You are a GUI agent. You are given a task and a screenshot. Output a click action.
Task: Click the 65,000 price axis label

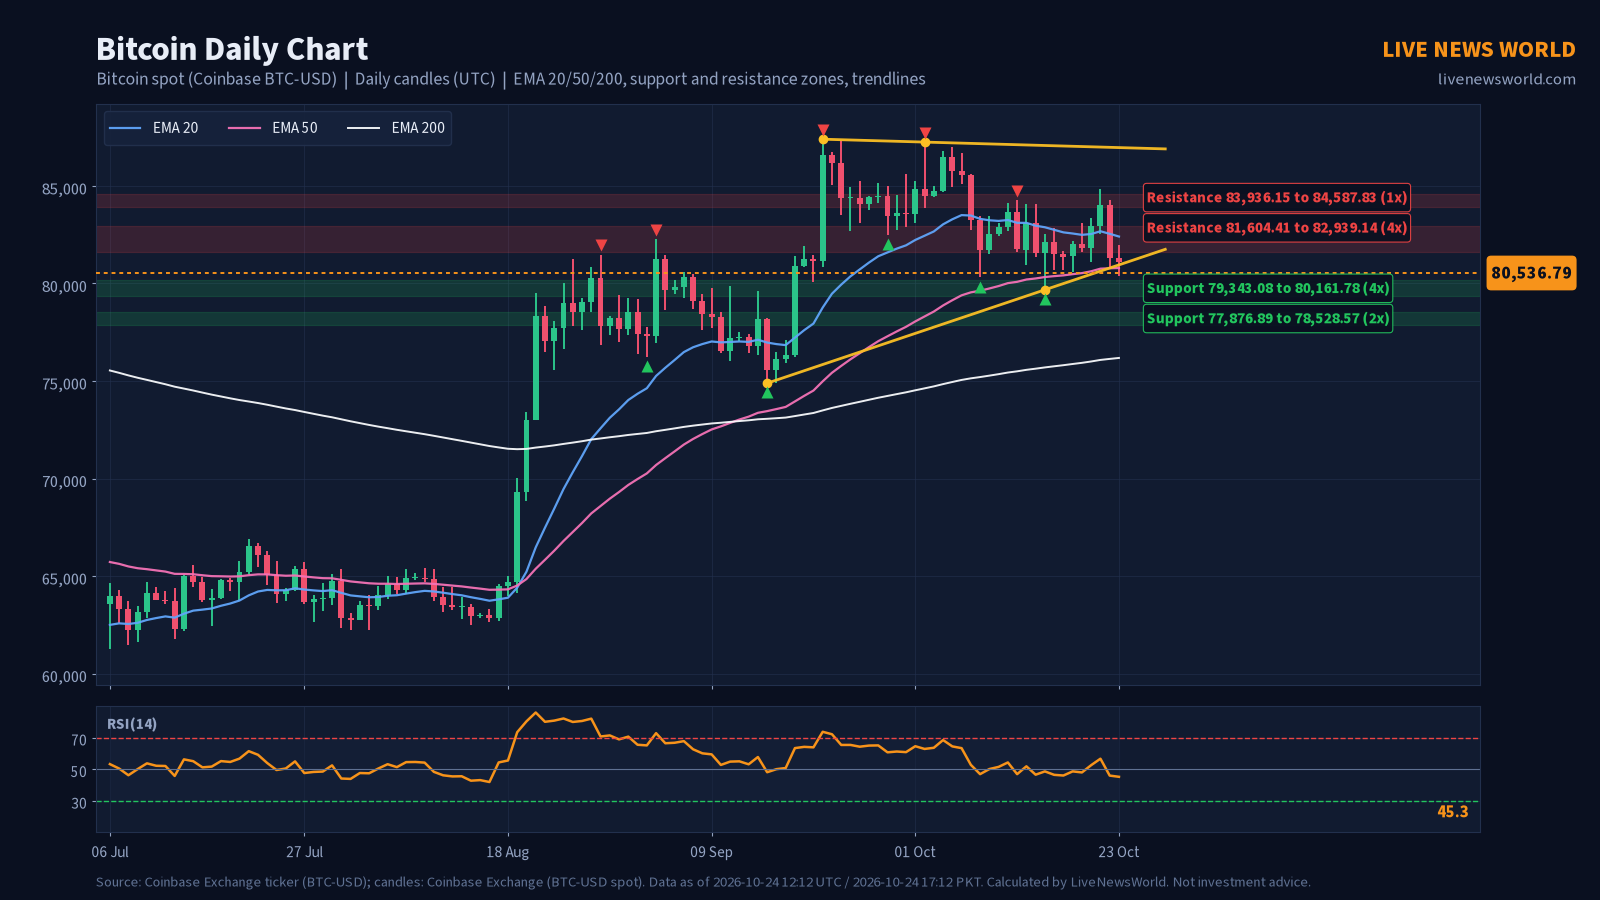[x=64, y=579]
